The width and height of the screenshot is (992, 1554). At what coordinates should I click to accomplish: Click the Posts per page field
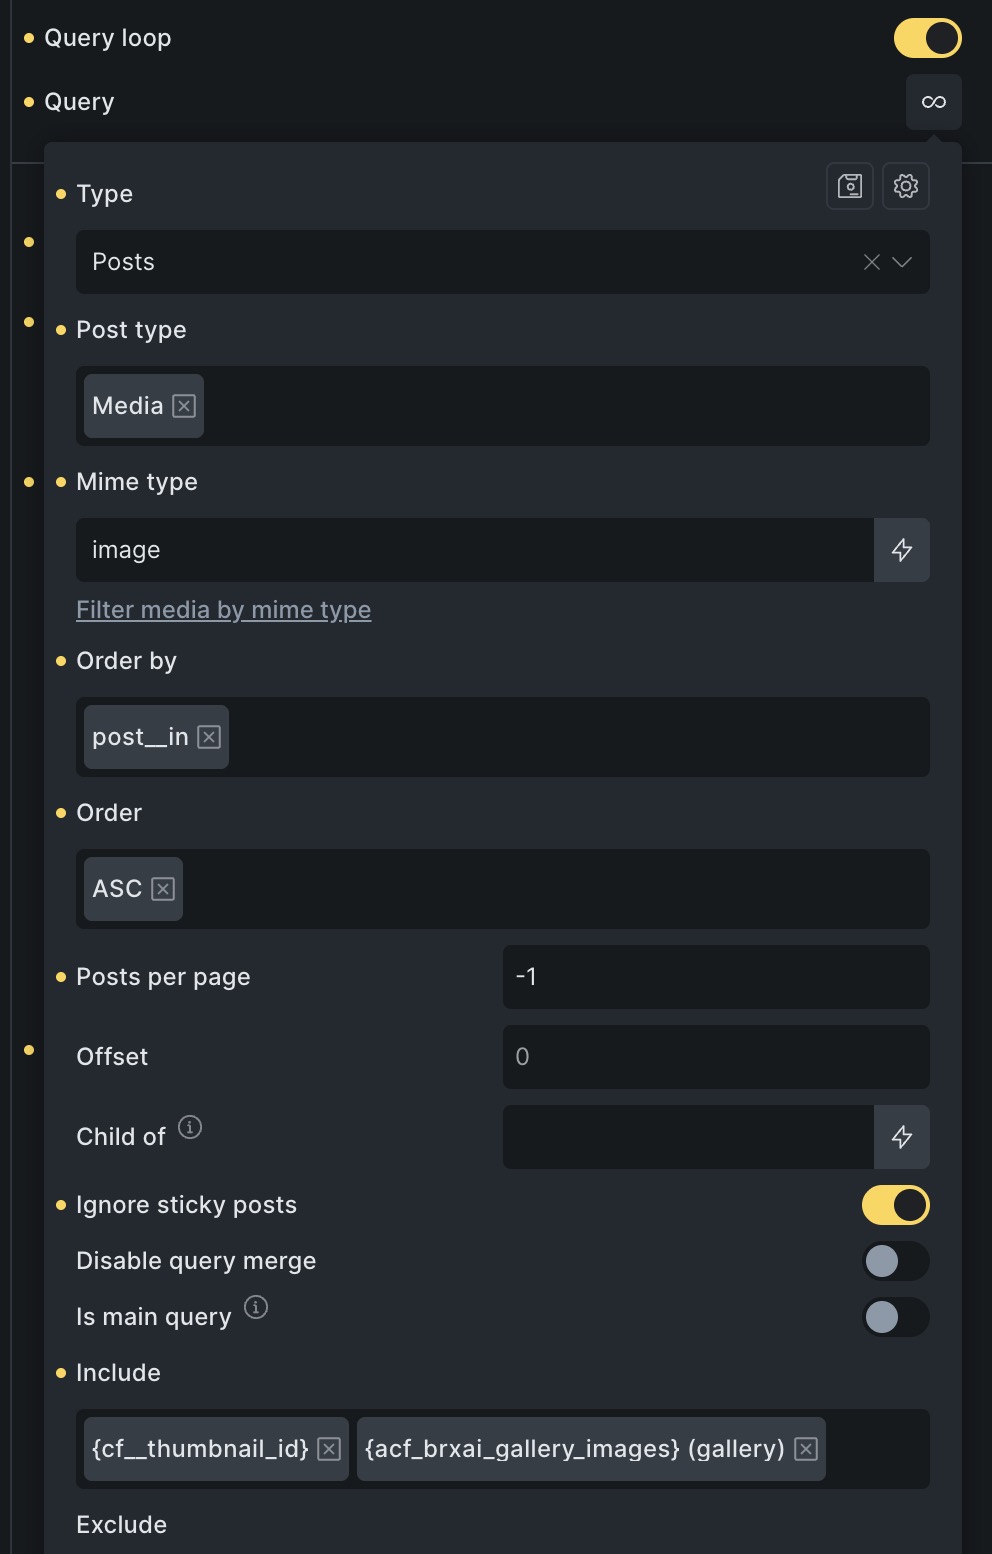pos(716,977)
